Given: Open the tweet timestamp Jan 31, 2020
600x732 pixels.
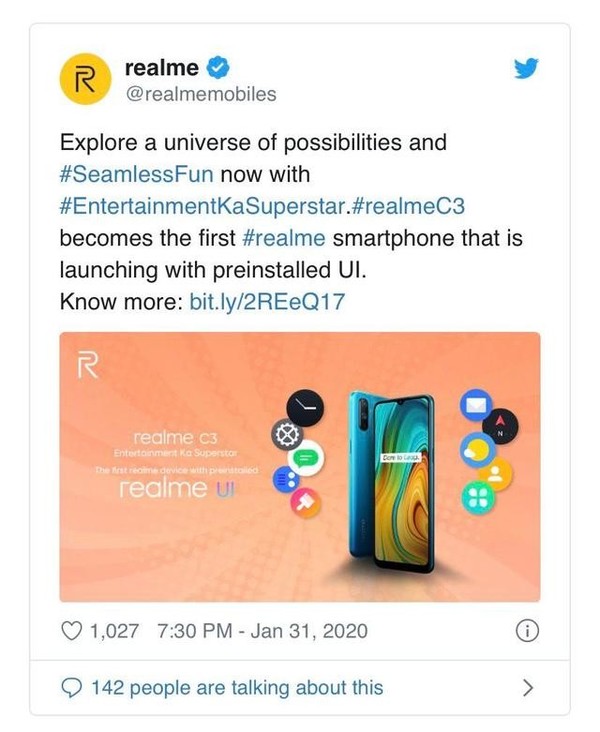Looking at the screenshot, I should [262, 631].
